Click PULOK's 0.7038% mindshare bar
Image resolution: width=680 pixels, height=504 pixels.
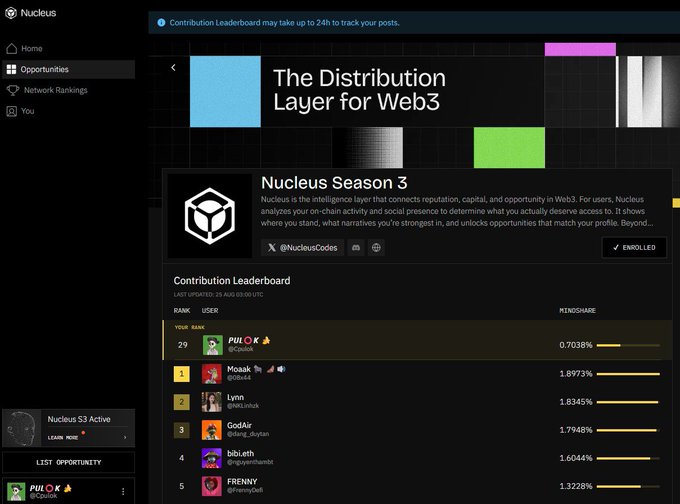tap(628, 345)
